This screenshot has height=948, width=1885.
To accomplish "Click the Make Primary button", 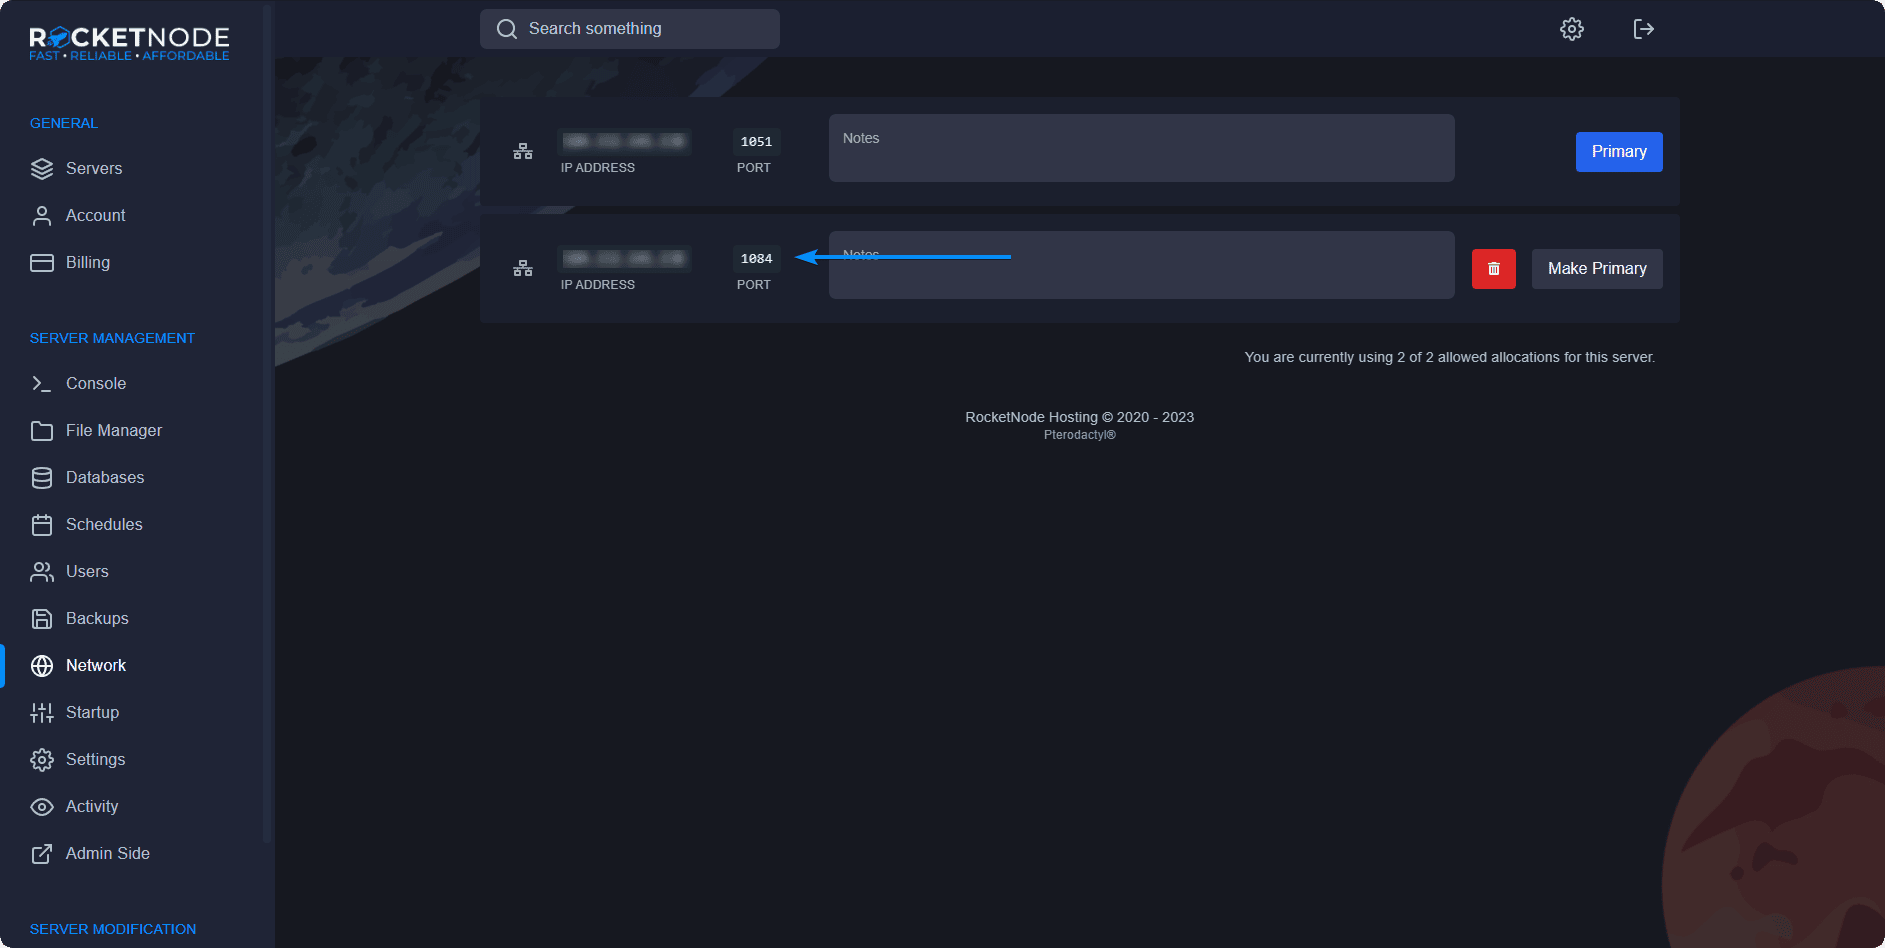I will (x=1596, y=269).
